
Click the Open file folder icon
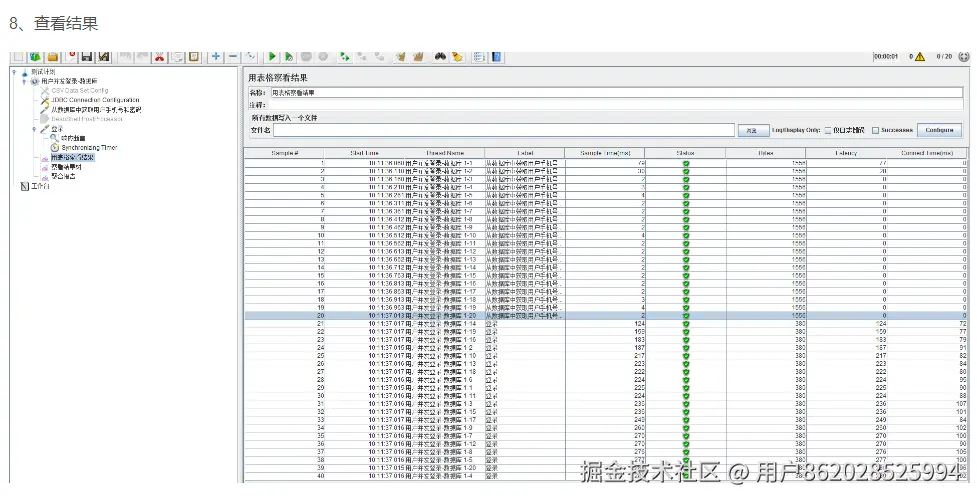pyautogui.click(x=52, y=57)
